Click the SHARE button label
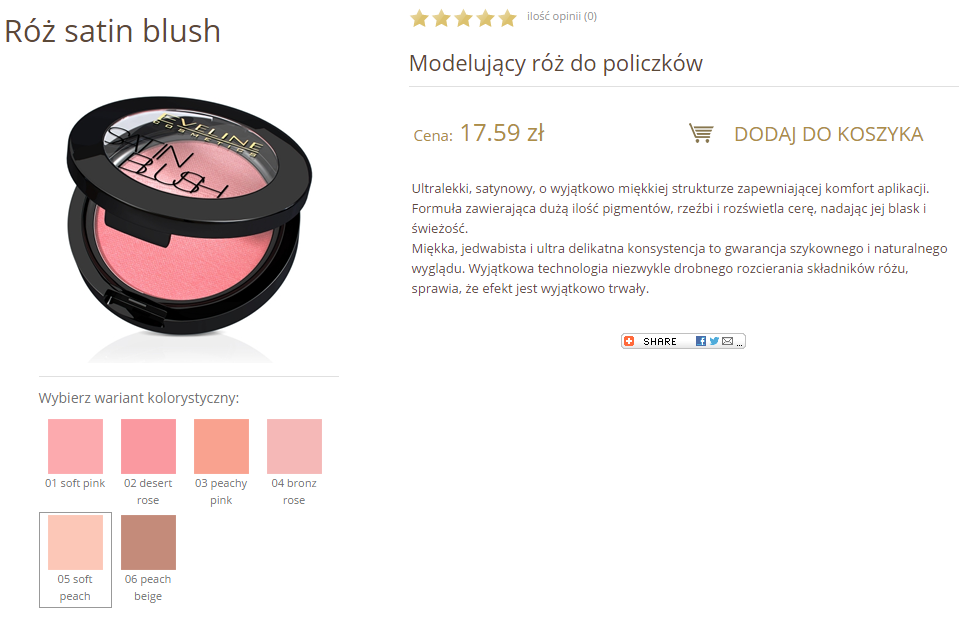 pos(659,341)
